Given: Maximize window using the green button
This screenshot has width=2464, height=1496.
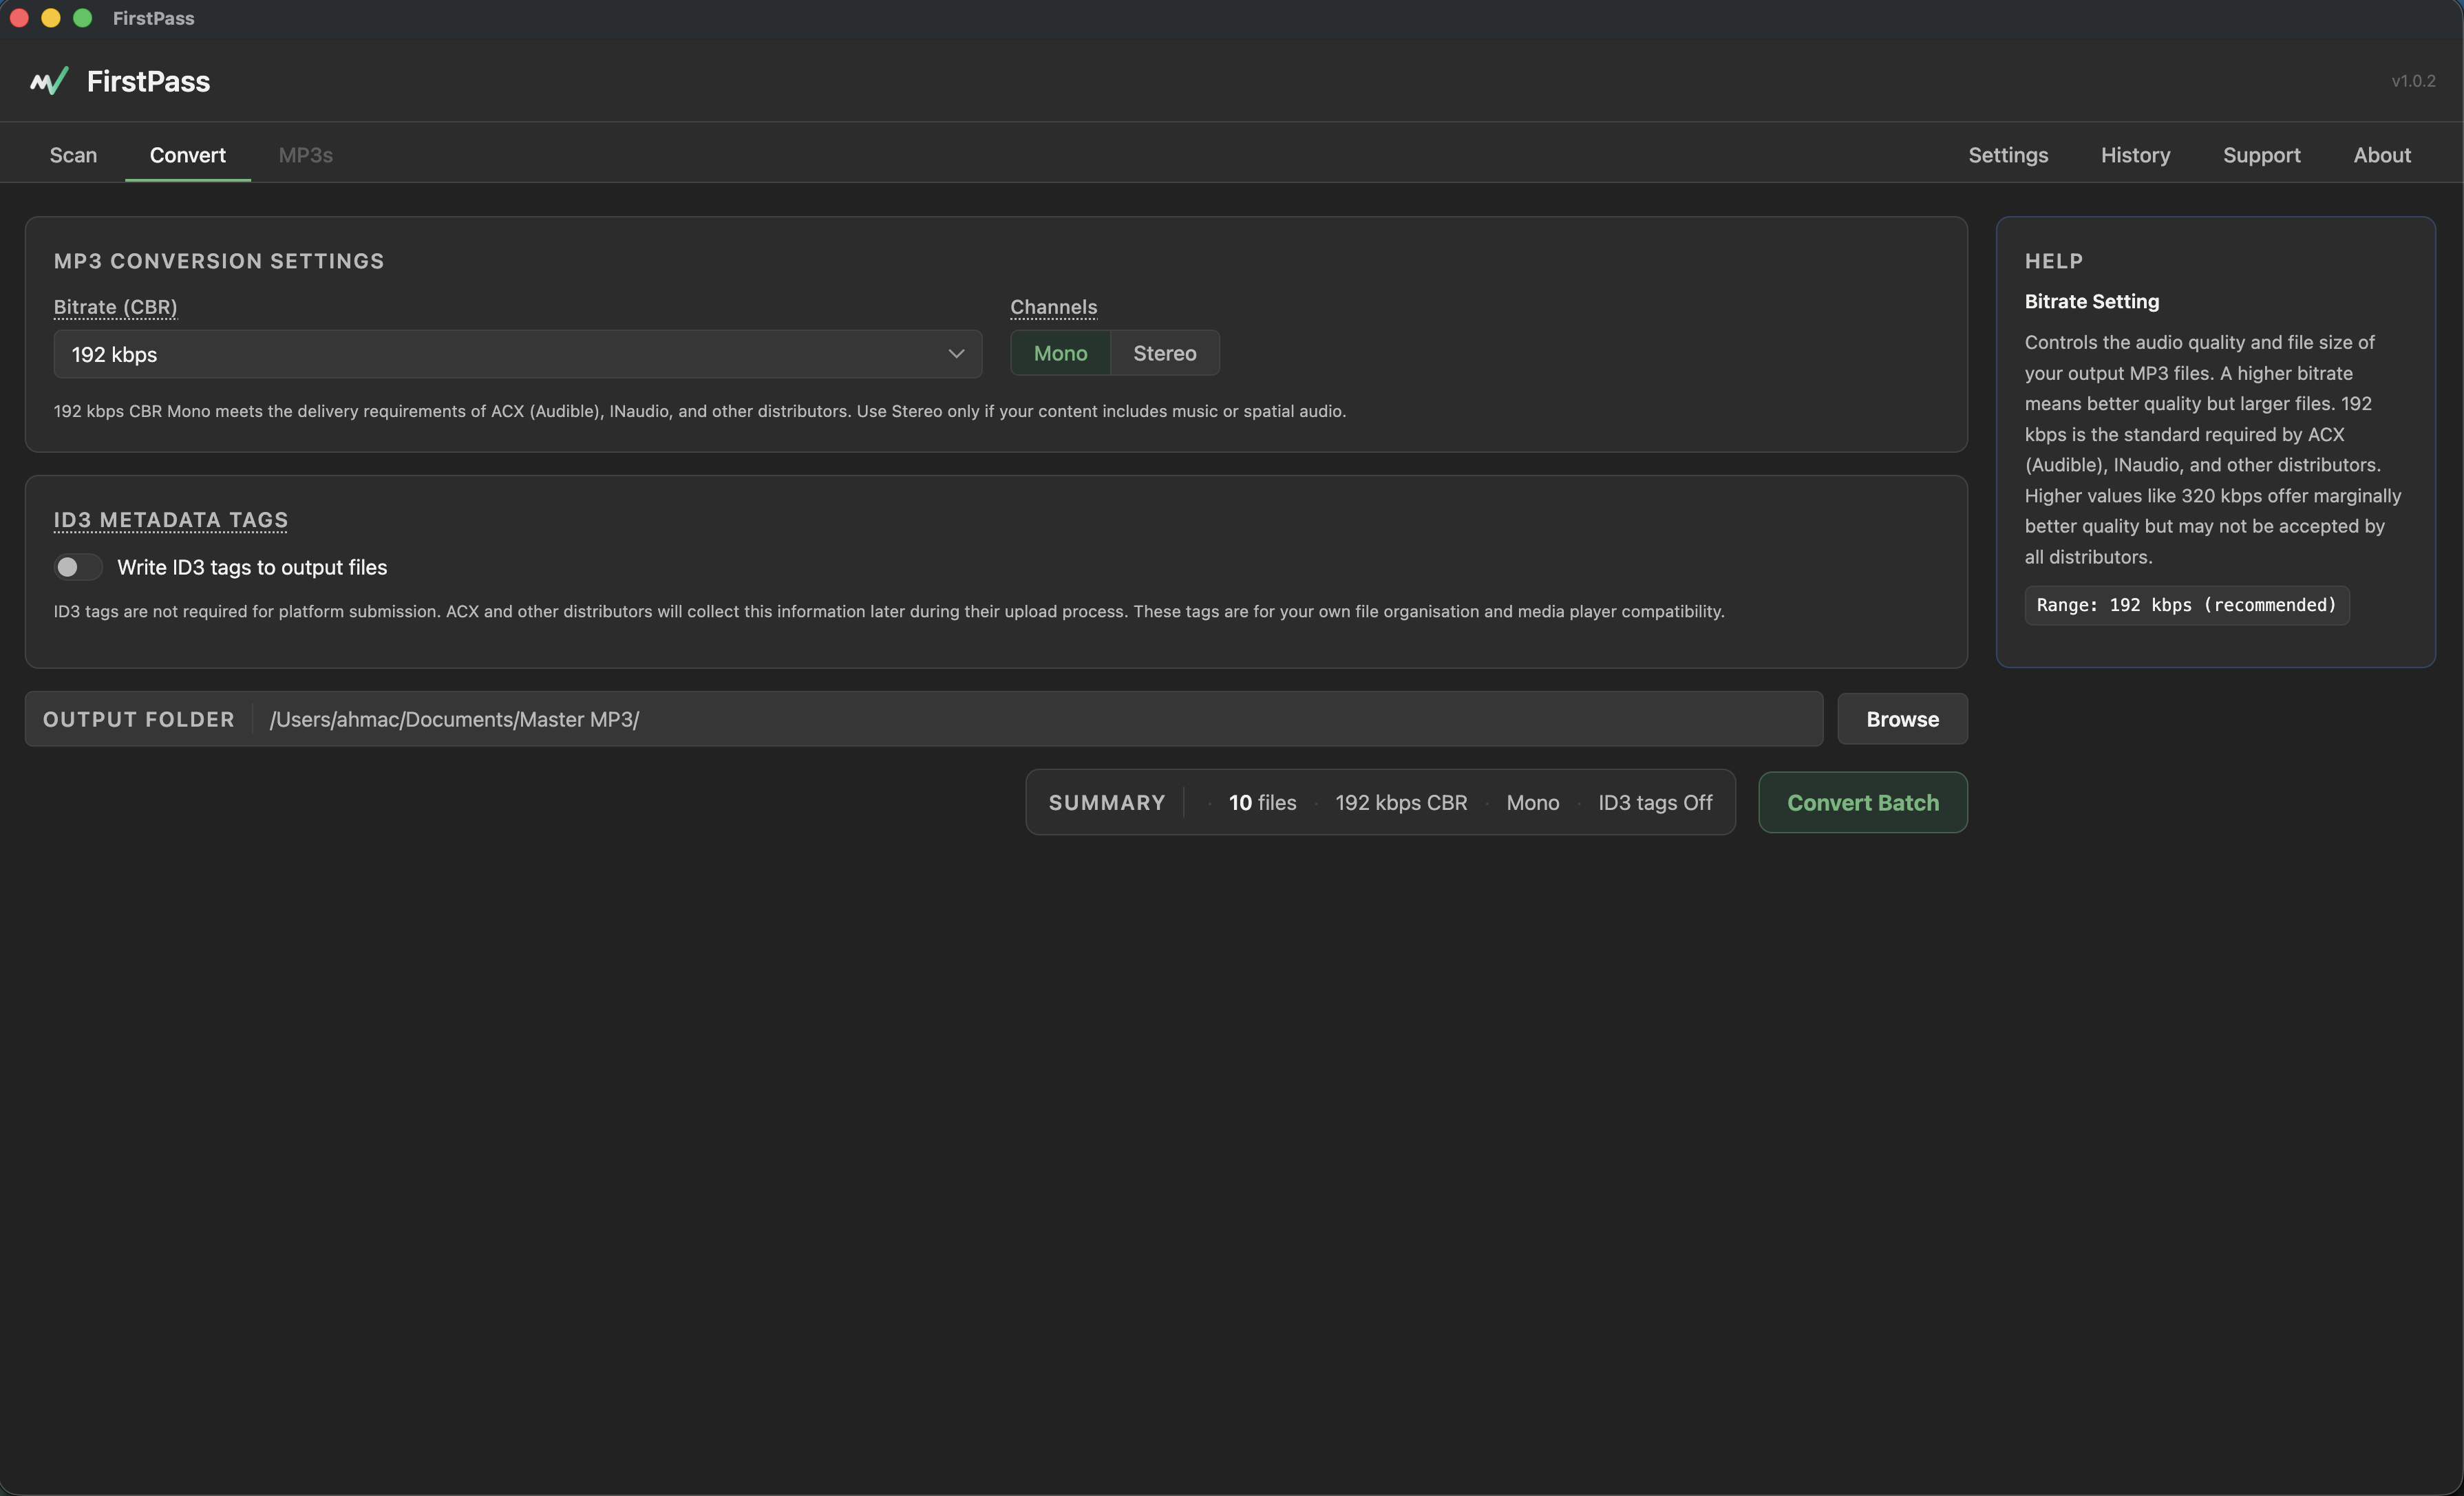Looking at the screenshot, I should point(83,18).
